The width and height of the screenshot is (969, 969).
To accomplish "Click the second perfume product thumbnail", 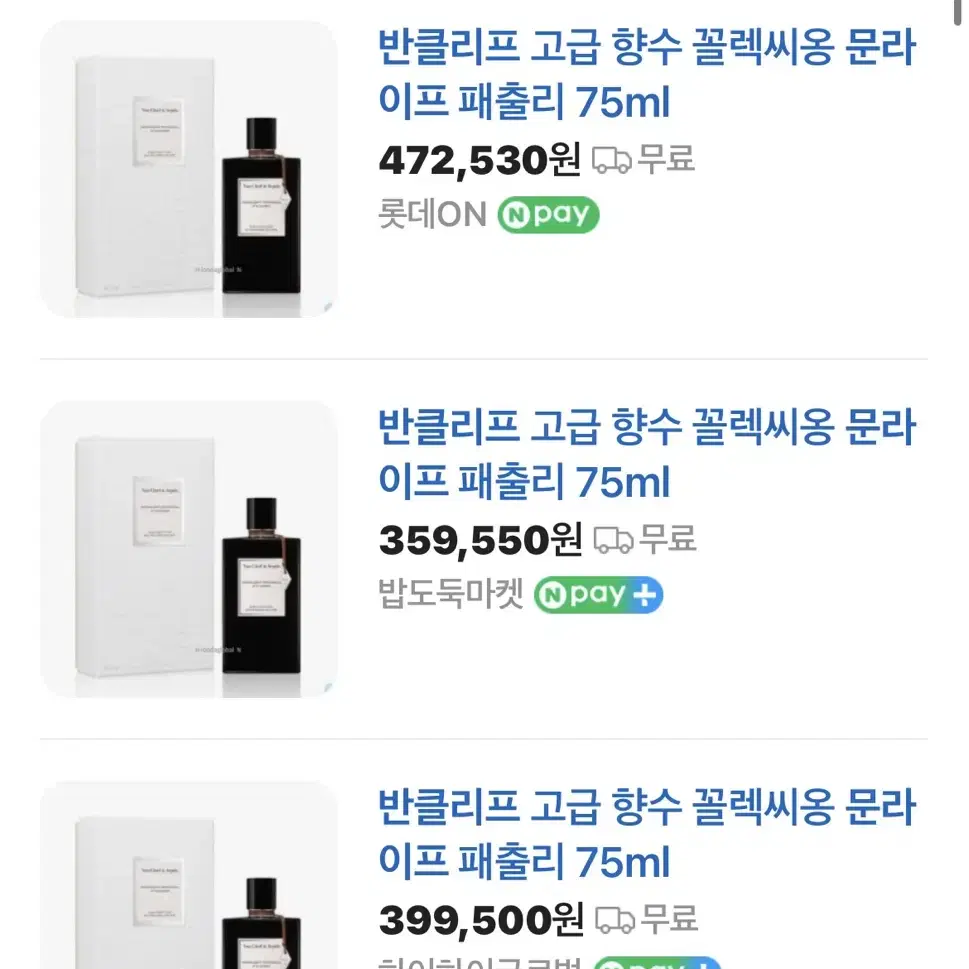I will (189, 549).
